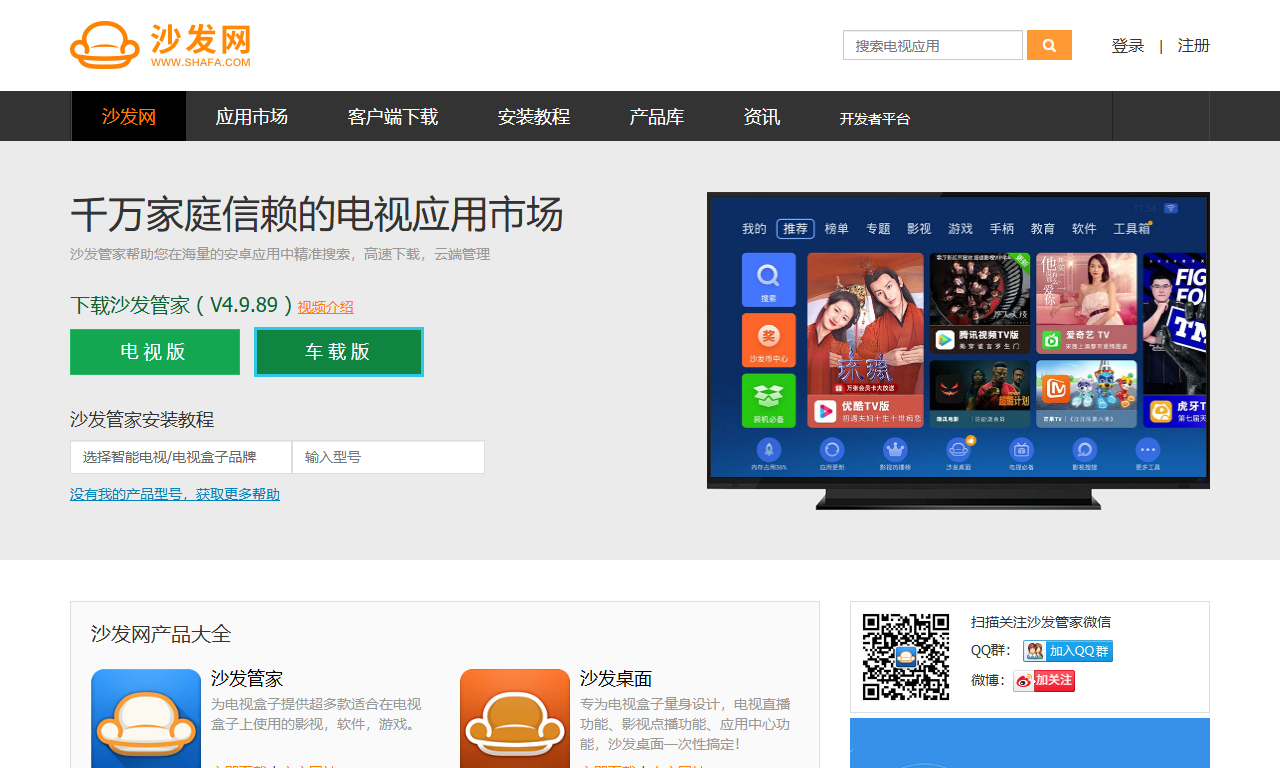Switch to 安装教程 in the navigation bar
The height and width of the screenshot is (768, 1280).
tap(534, 116)
